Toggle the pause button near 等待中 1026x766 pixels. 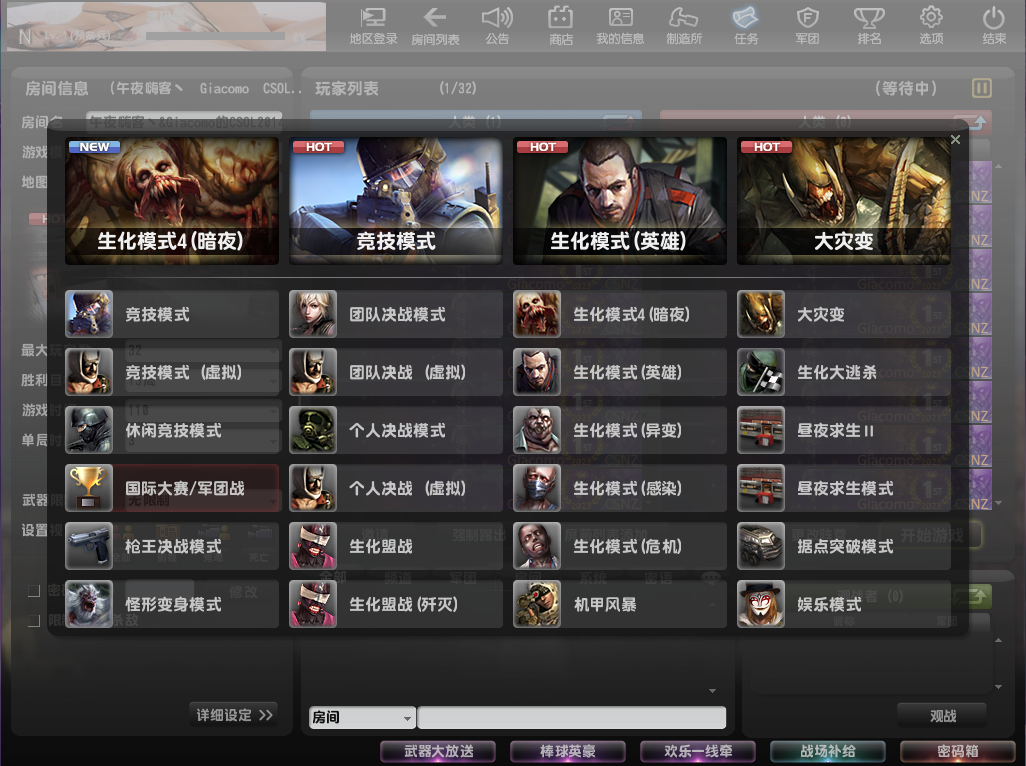(982, 88)
